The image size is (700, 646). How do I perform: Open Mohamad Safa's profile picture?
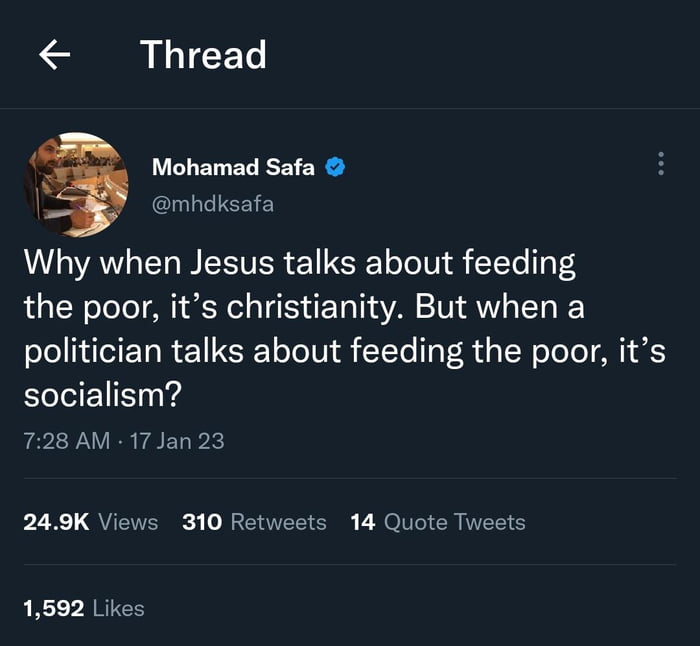point(76,184)
